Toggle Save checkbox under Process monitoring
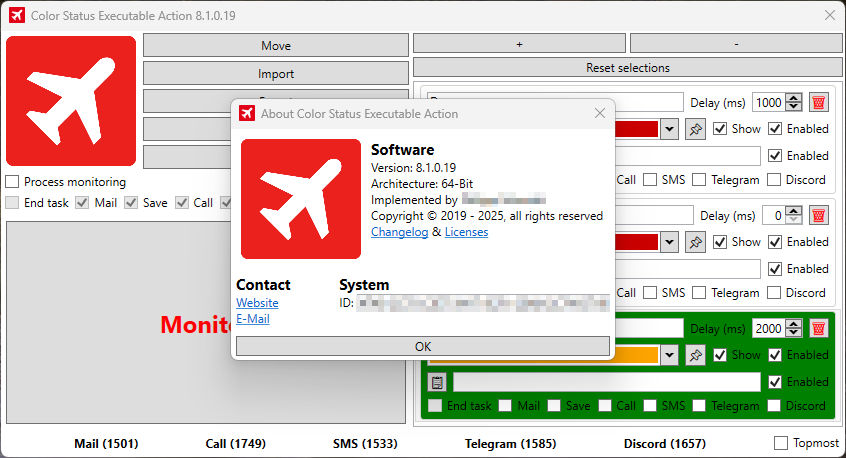This screenshot has width=846, height=458. click(x=131, y=203)
